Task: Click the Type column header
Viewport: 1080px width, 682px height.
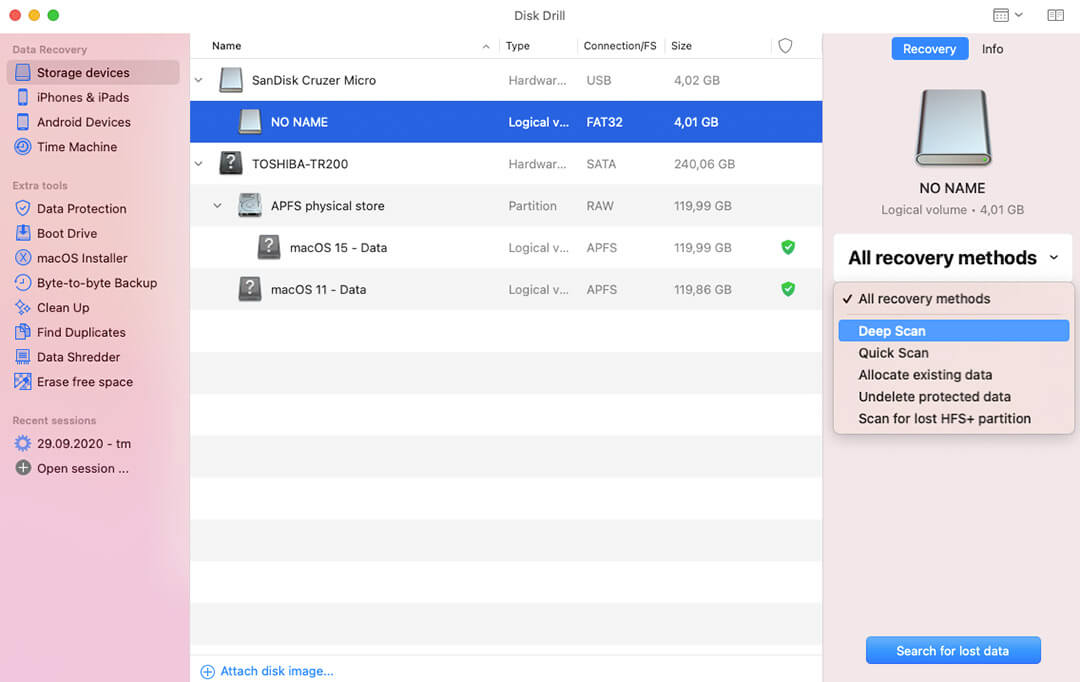Action: pos(517,45)
